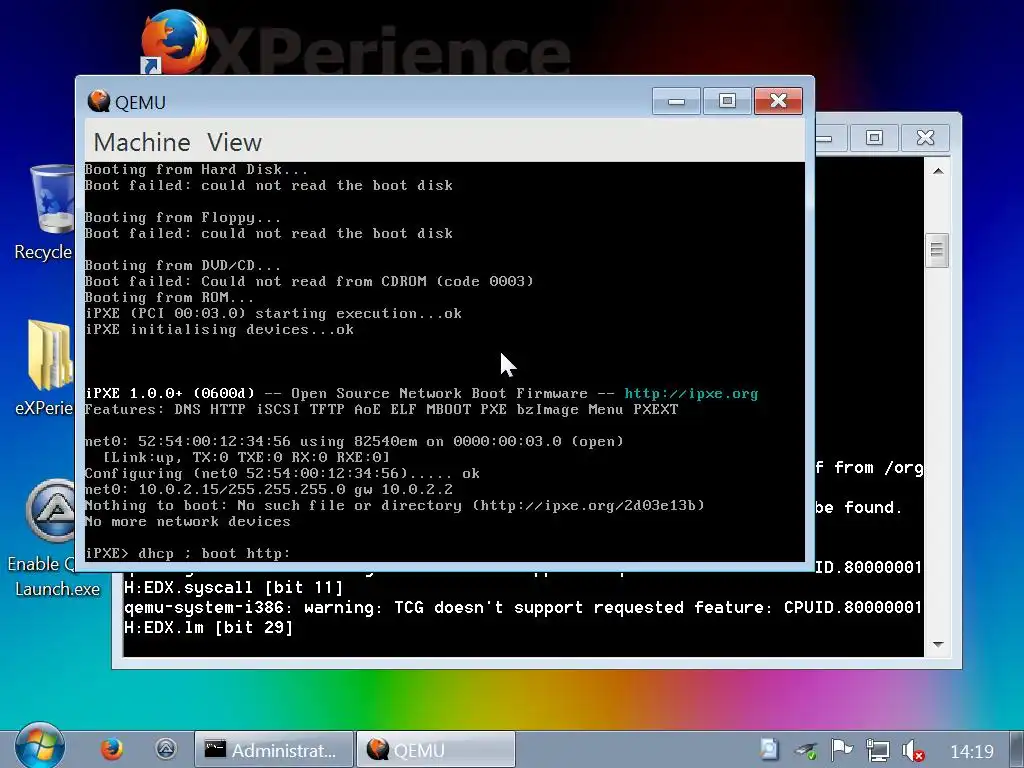The image size is (1024, 768).
Task: Click the console scrollbar thumb
Action: tap(937, 250)
